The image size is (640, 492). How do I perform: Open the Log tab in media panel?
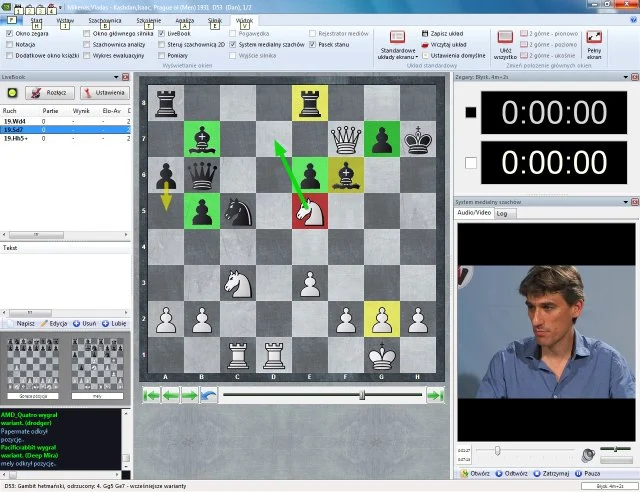point(501,213)
